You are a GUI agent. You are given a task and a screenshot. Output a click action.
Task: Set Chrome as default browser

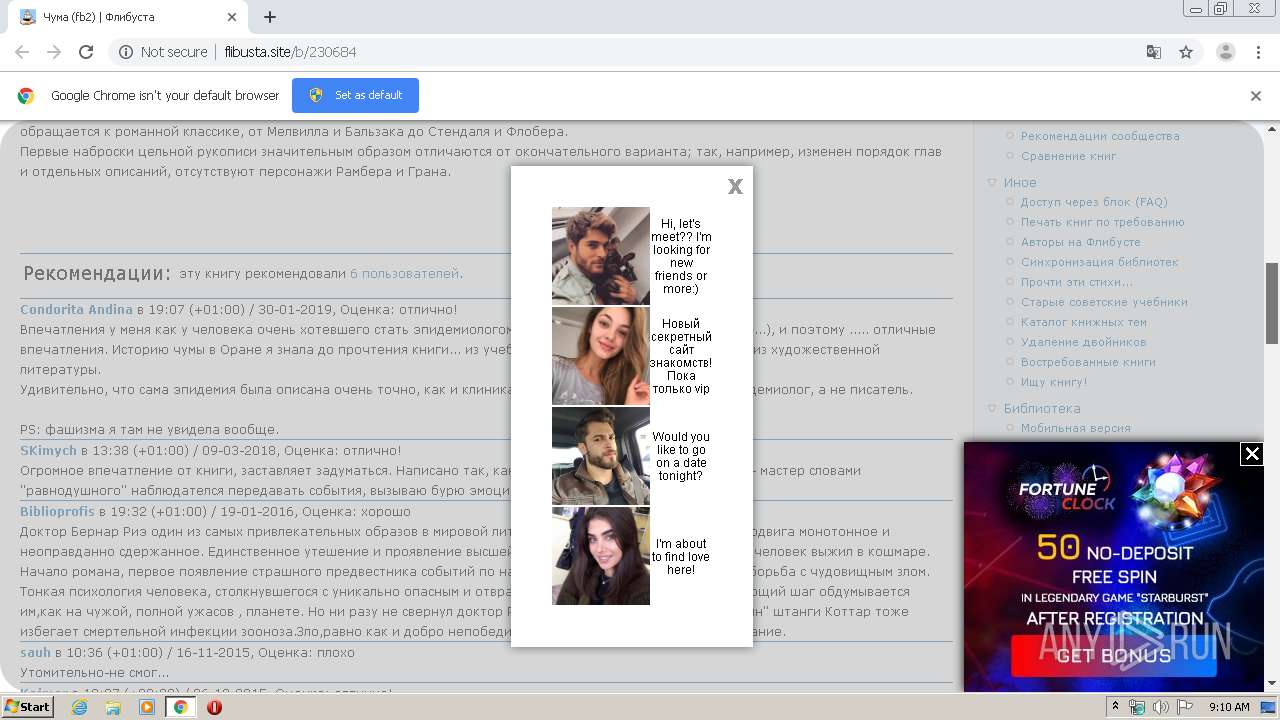tap(355, 96)
